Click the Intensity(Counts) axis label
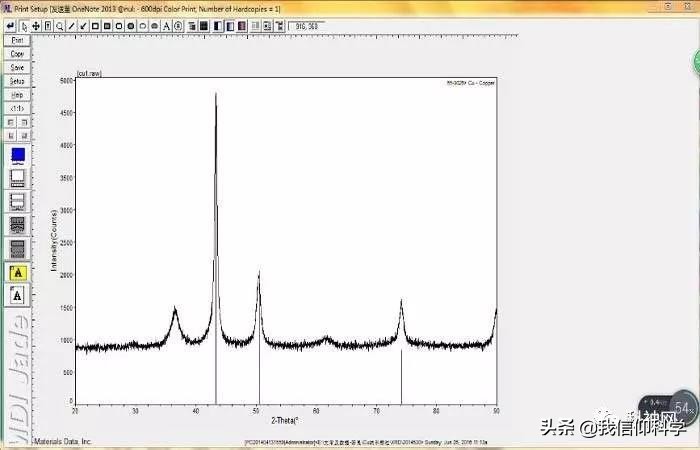This screenshot has height=450, width=700. coord(54,240)
